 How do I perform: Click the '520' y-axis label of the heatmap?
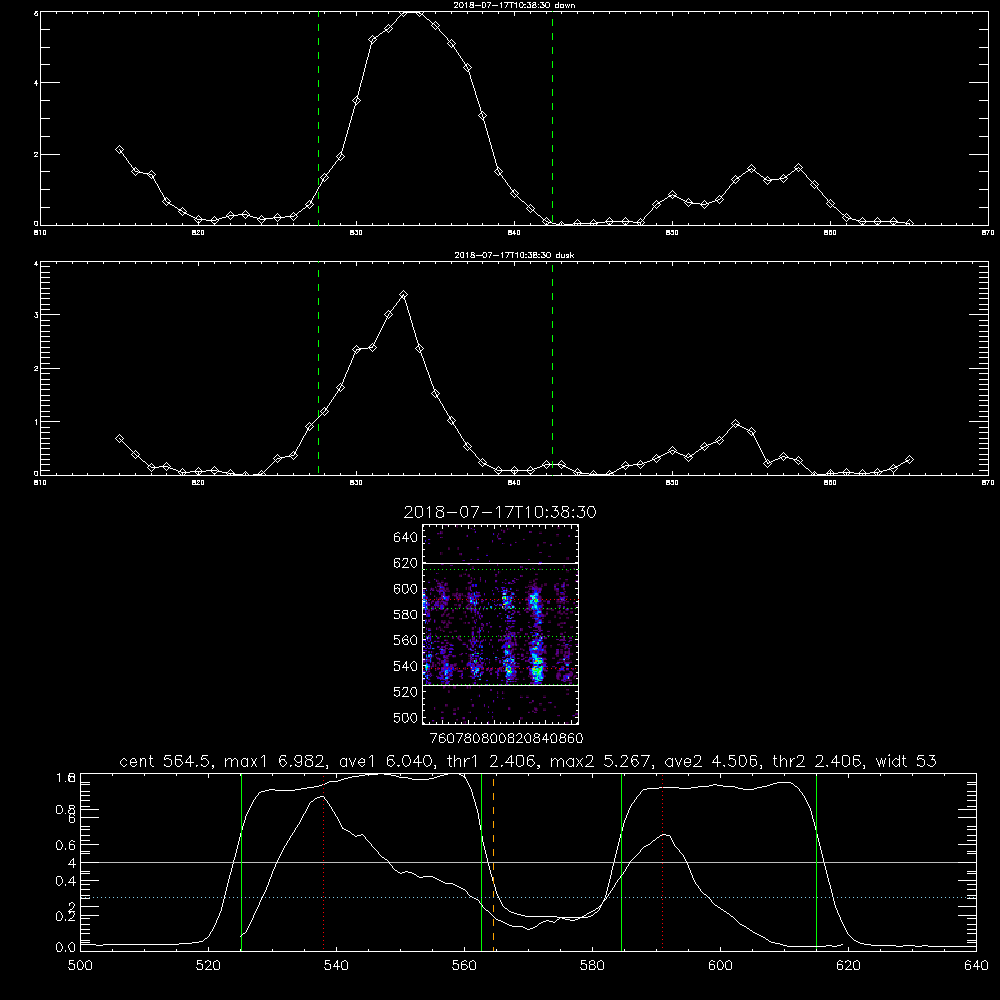[406, 692]
